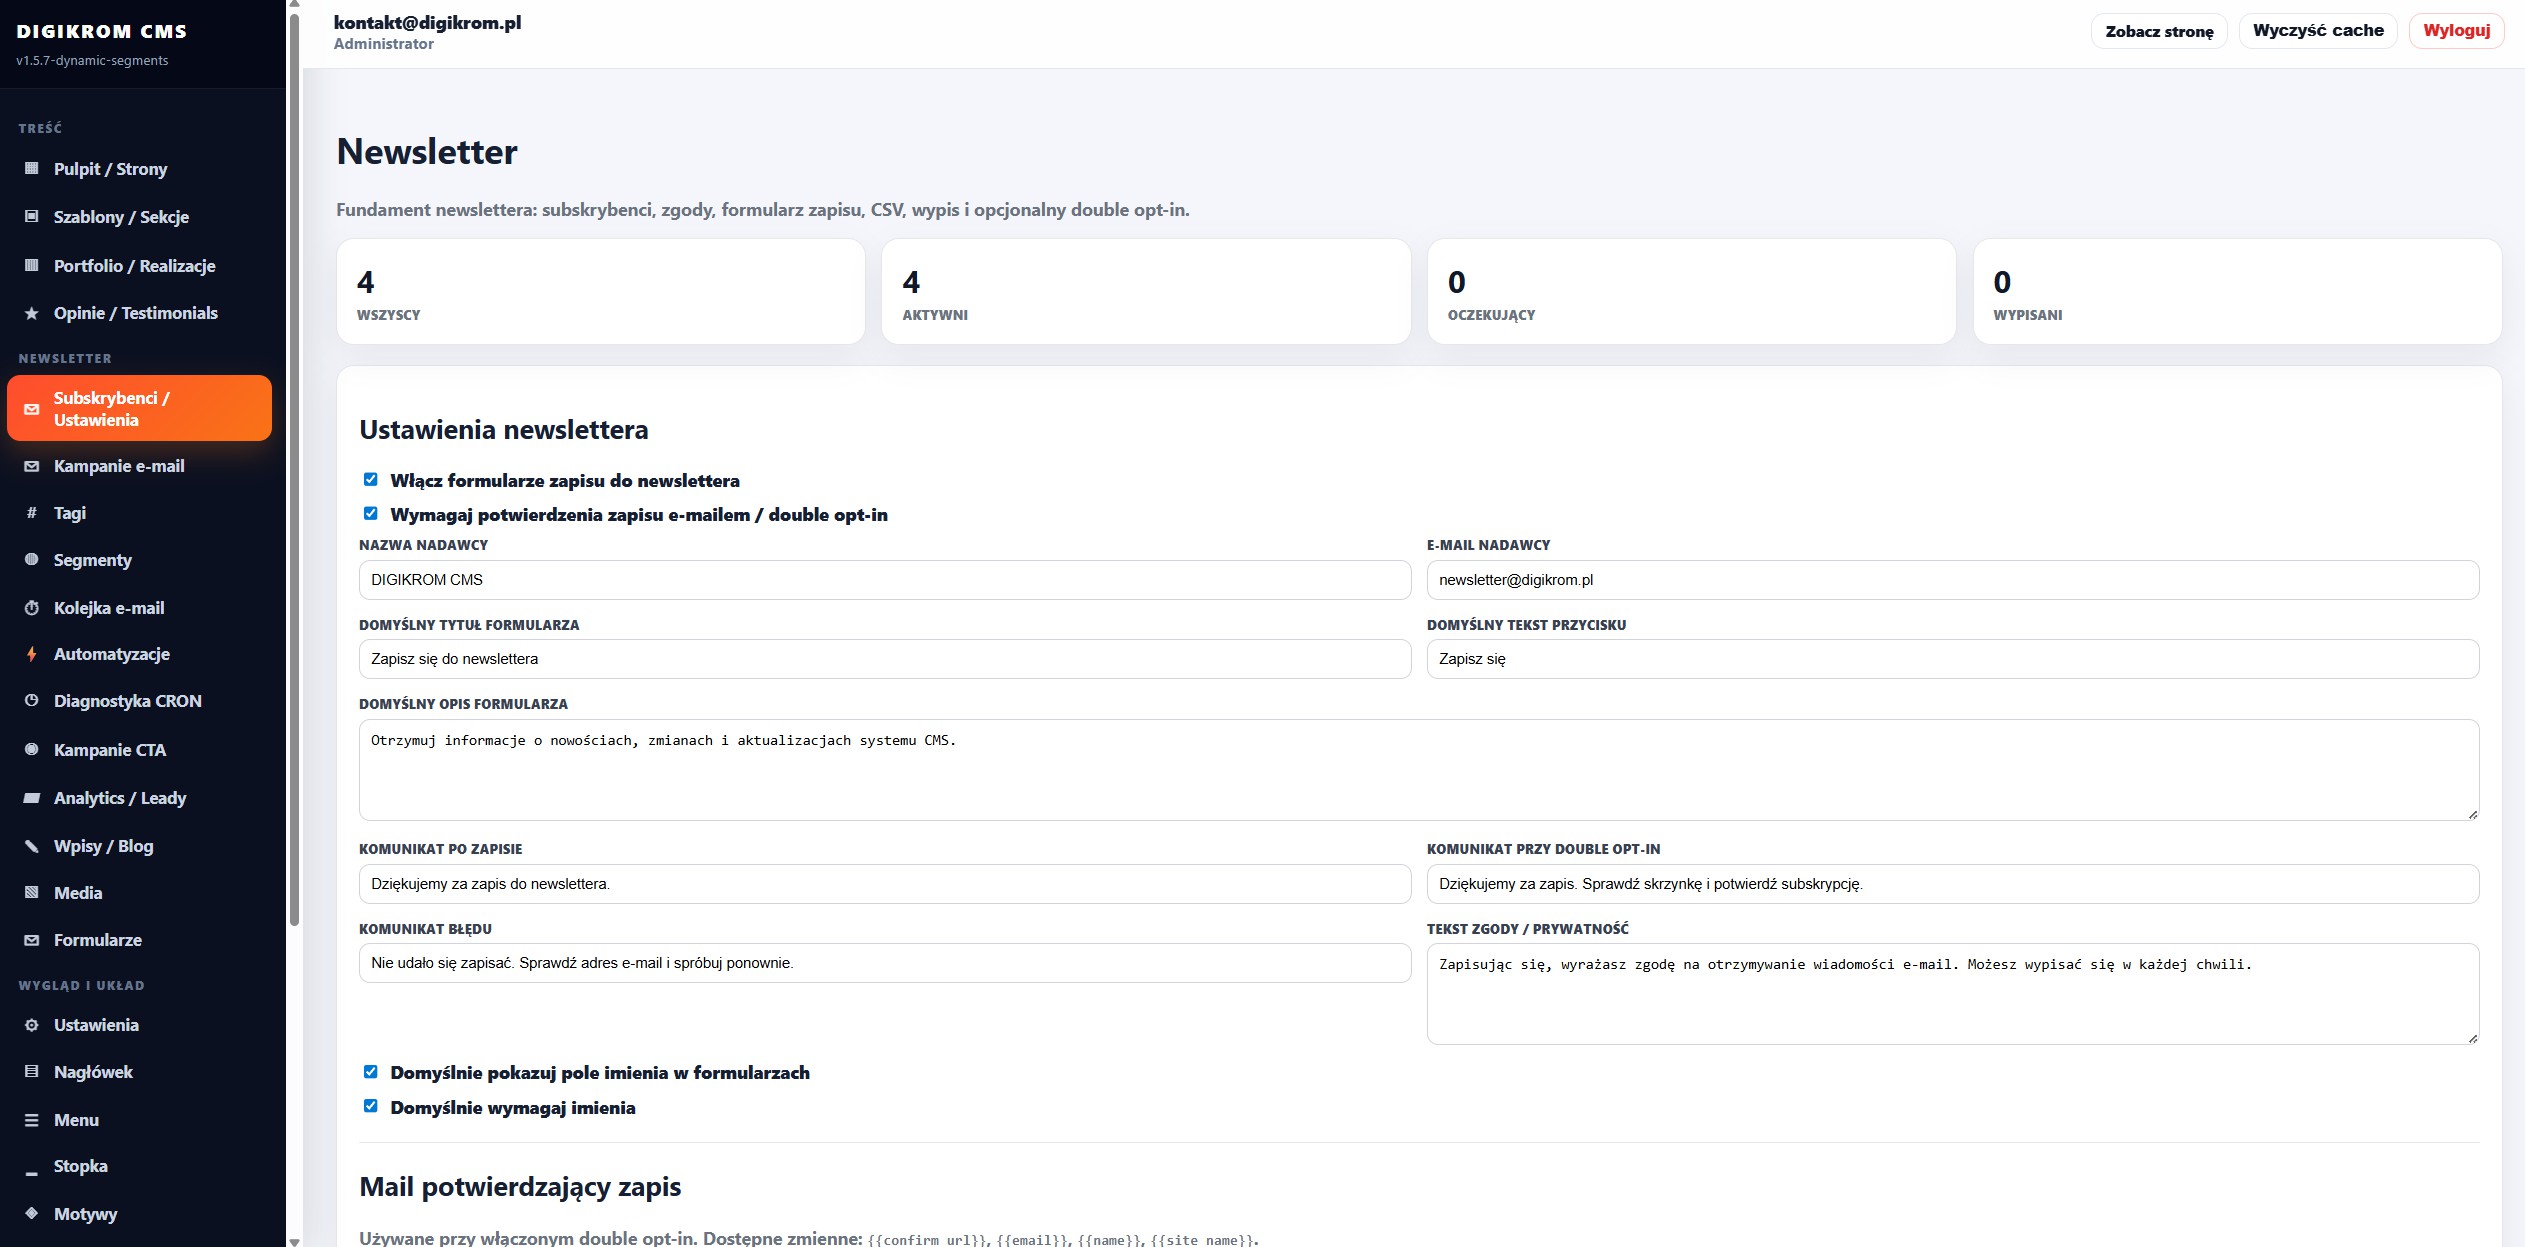Toggle Włącz formularze zapisu do newslettera checkbox
The image size is (2525, 1247).
(371, 480)
